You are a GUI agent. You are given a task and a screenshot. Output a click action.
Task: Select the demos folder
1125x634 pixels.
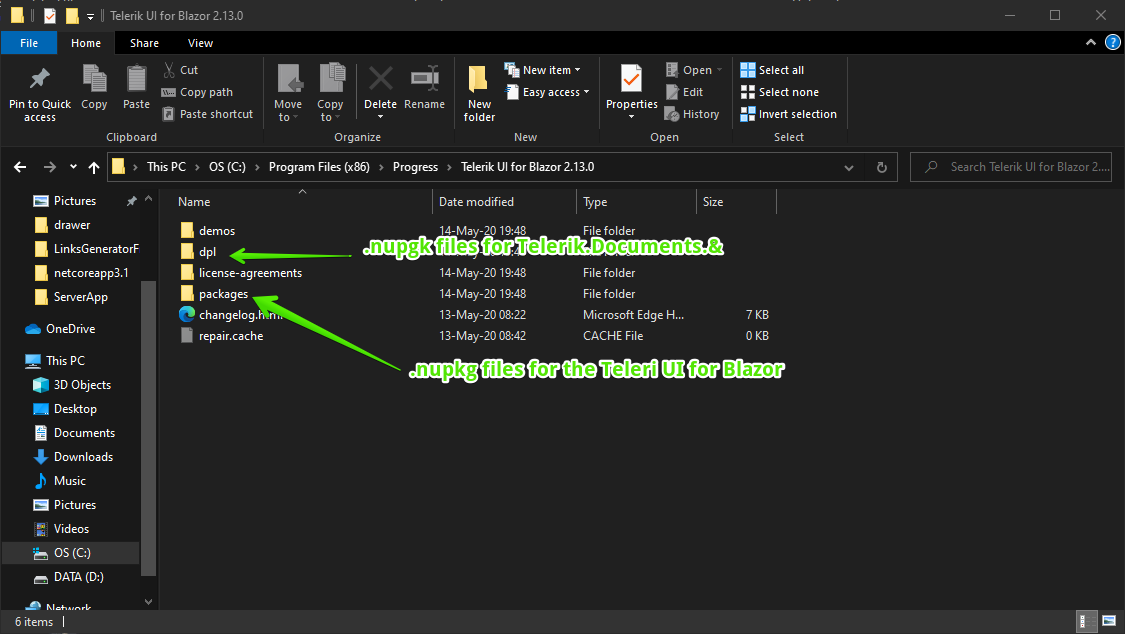(217, 231)
